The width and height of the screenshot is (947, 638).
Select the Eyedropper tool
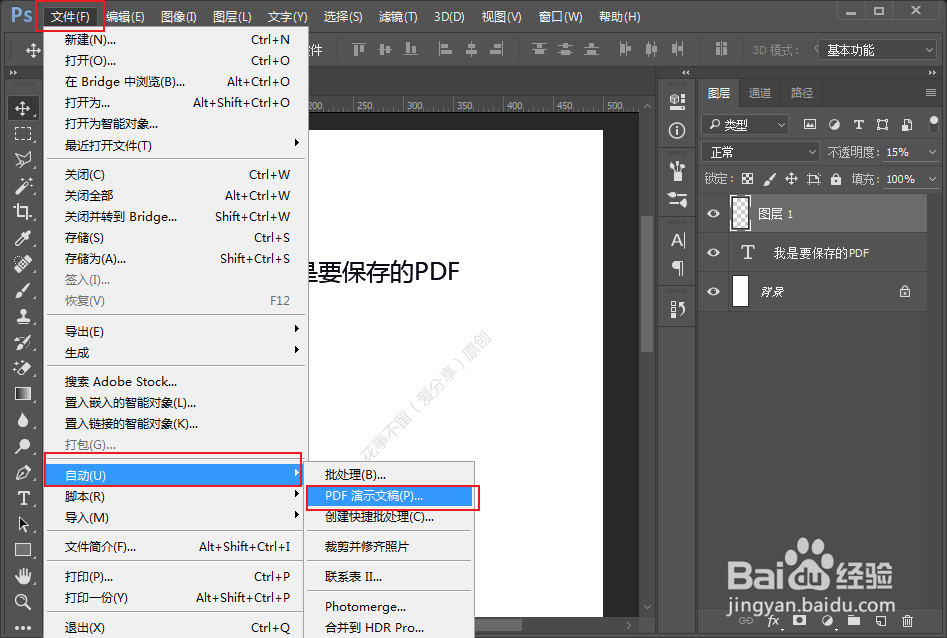23,238
